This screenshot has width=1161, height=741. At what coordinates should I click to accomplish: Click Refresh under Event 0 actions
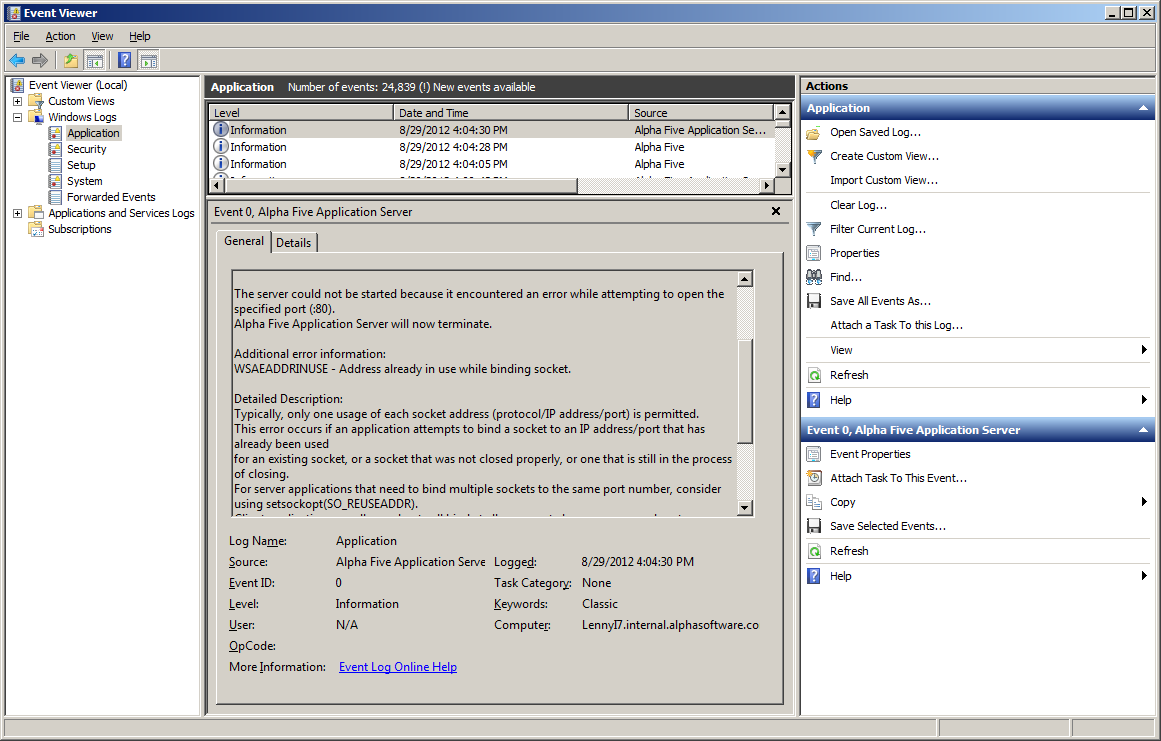pos(849,551)
